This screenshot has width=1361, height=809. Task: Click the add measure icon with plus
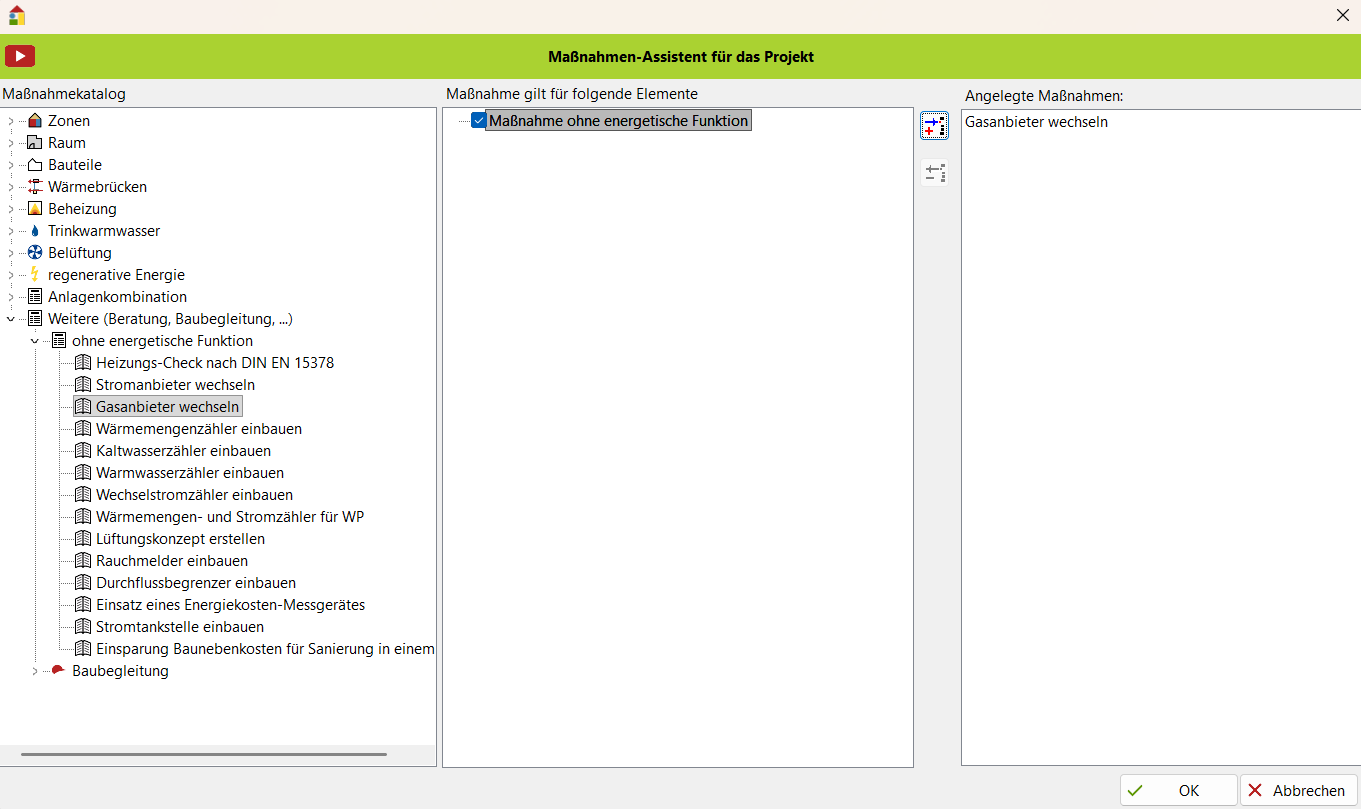[x=934, y=126]
